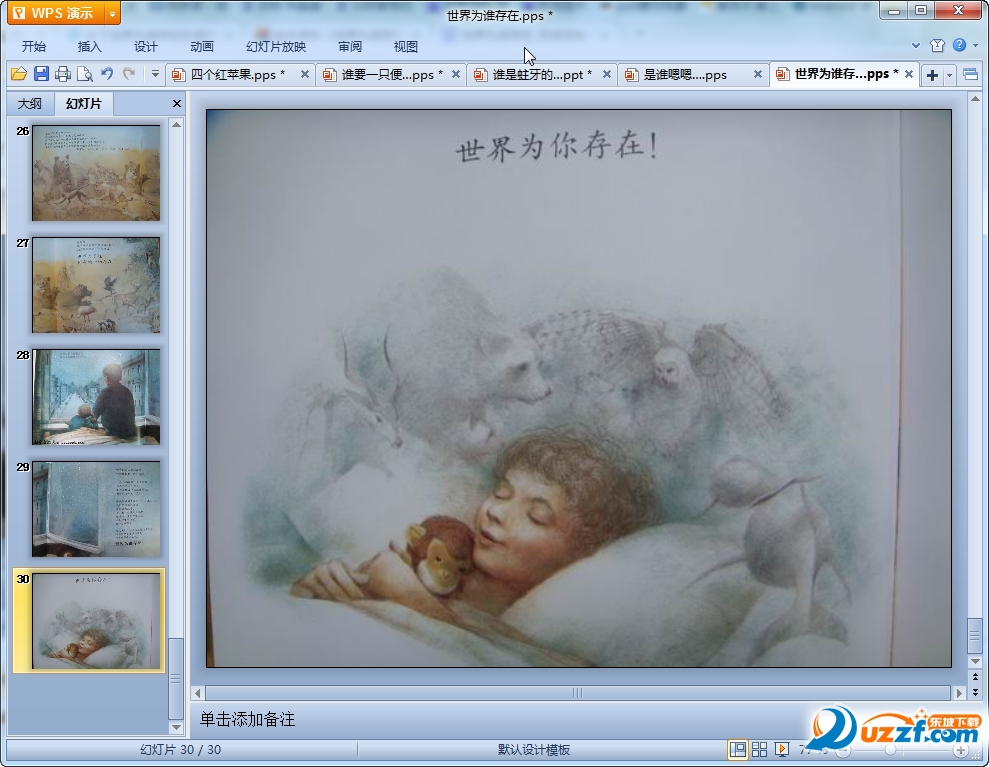The height and width of the screenshot is (767, 989).
Task: Go to next slide with double-down arrow
Action: [975, 691]
